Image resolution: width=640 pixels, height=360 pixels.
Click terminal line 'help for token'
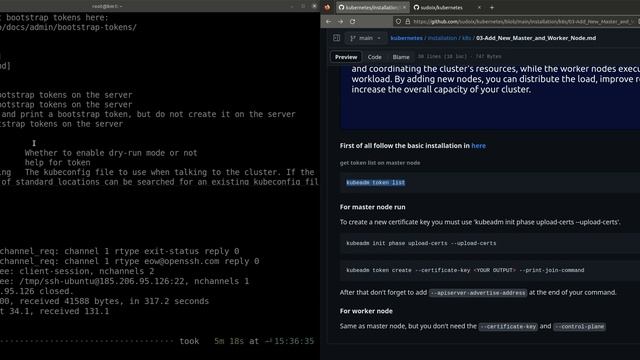click(x=58, y=162)
